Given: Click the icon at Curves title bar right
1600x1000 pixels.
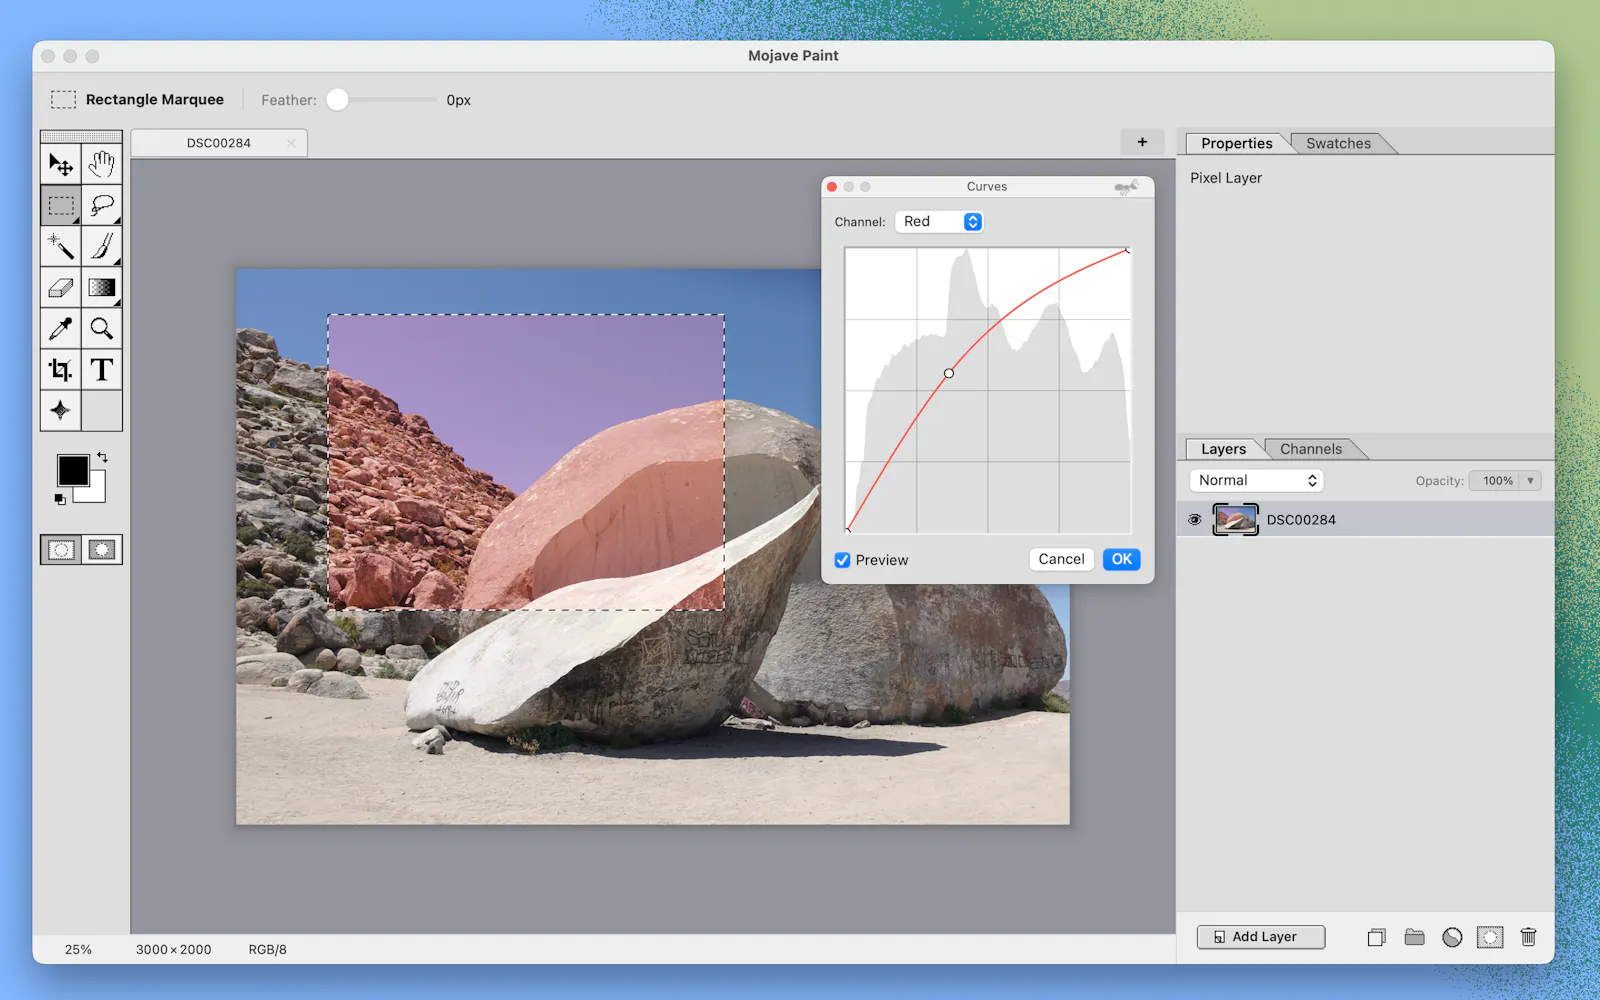Looking at the screenshot, I should (1126, 187).
